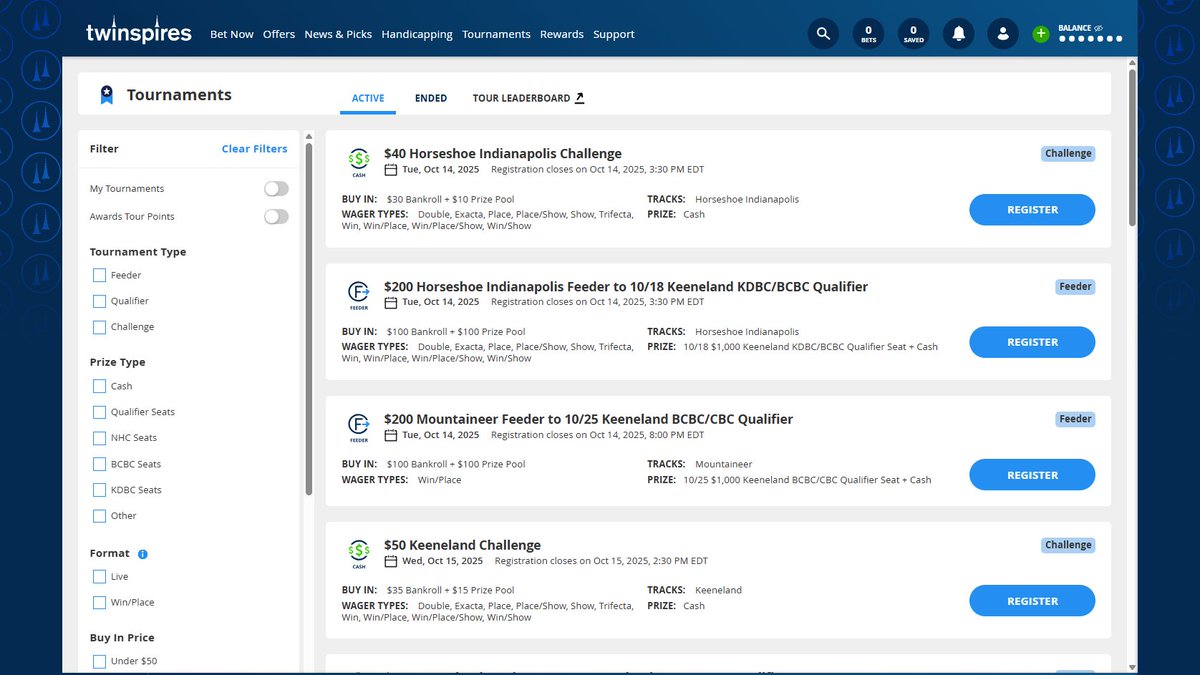Open the Handicapping menu

pos(417,34)
